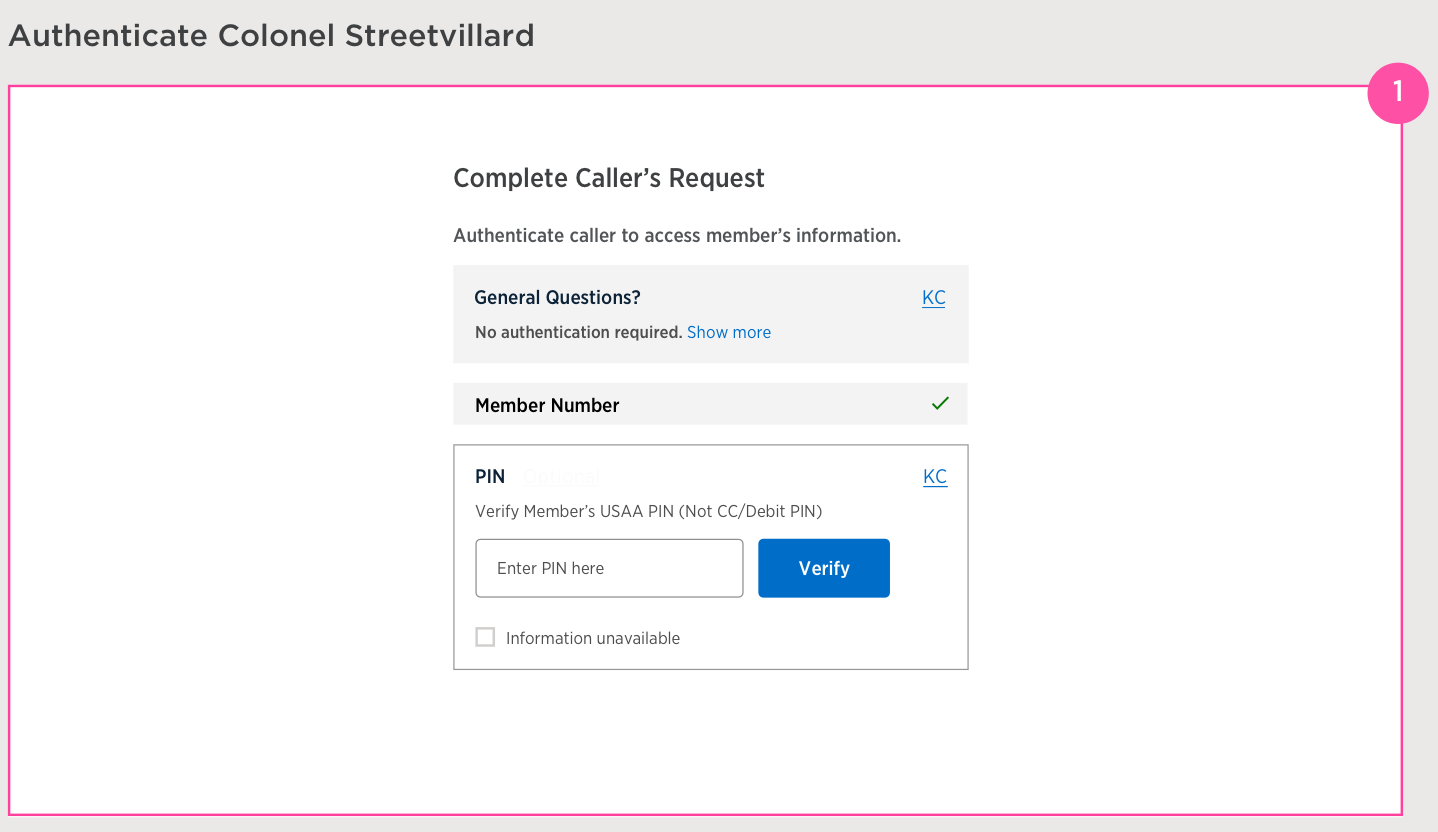Click empty white area below the PIN box
1438x832 pixels.
click(x=710, y=740)
